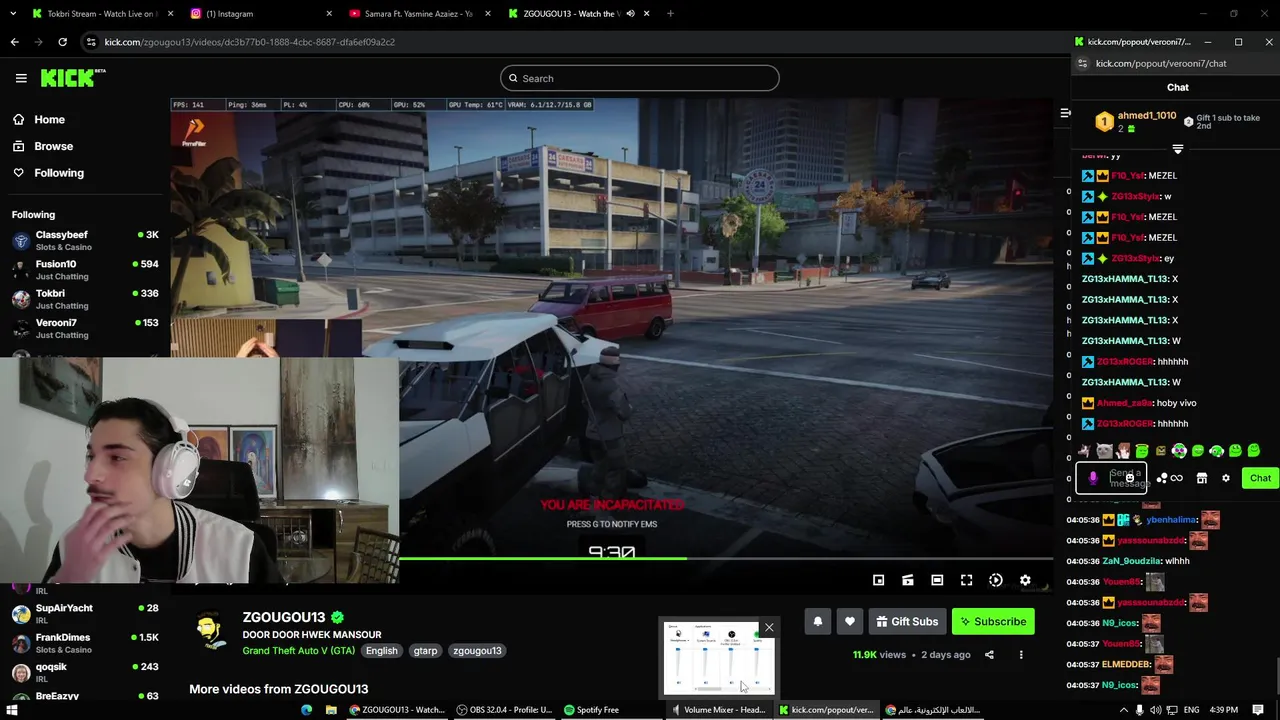Click Gift 1 sub to take 2nd
Image resolution: width=1280 pixels, height=720 pixels.
(x=1221, y=122)
